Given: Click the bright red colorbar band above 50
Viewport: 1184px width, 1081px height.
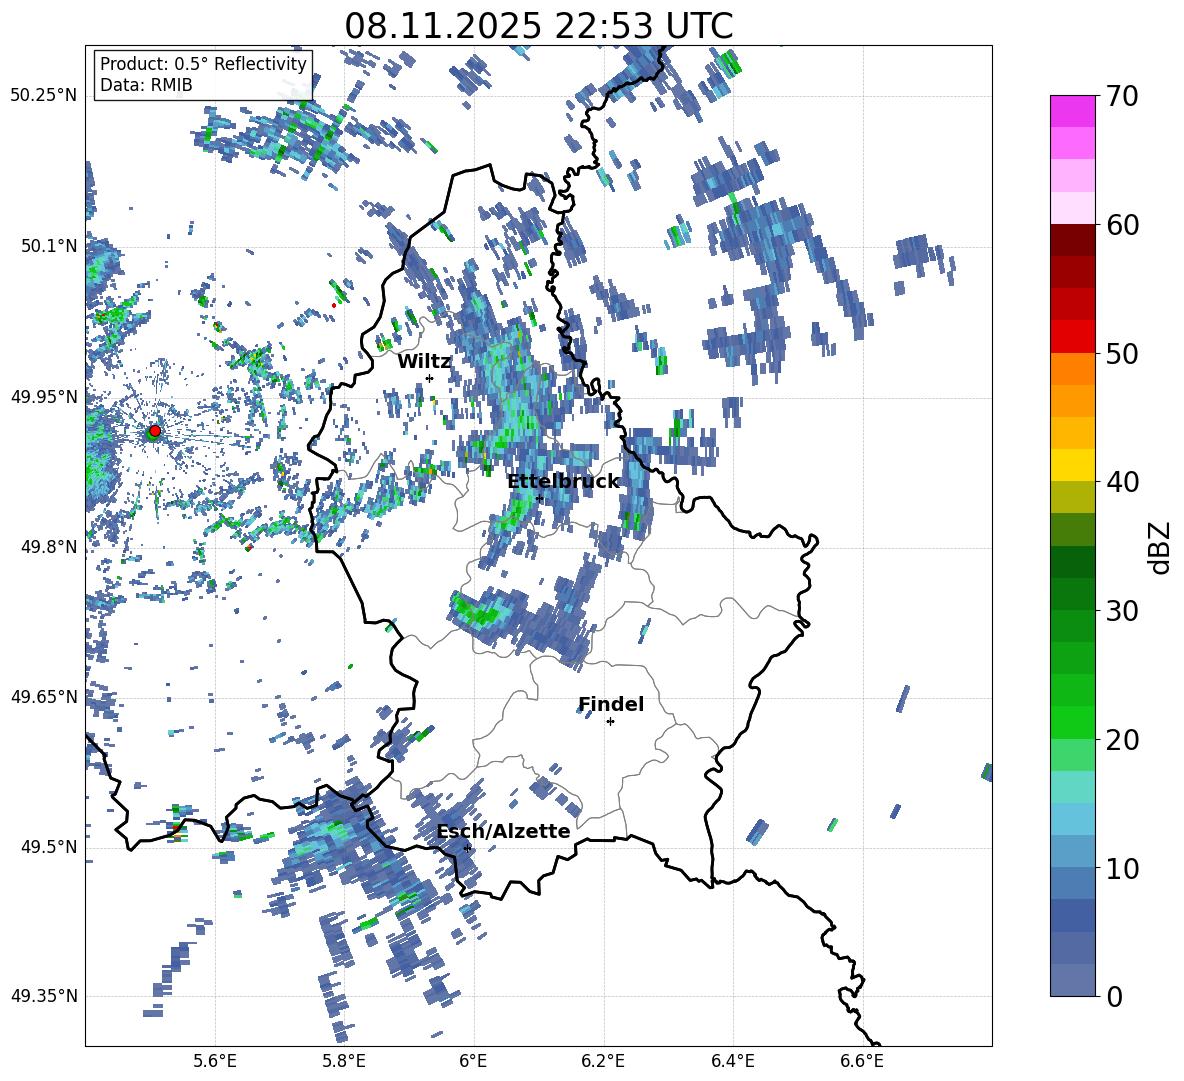Looking at the screenshot, I should (x=1072, y=337).
